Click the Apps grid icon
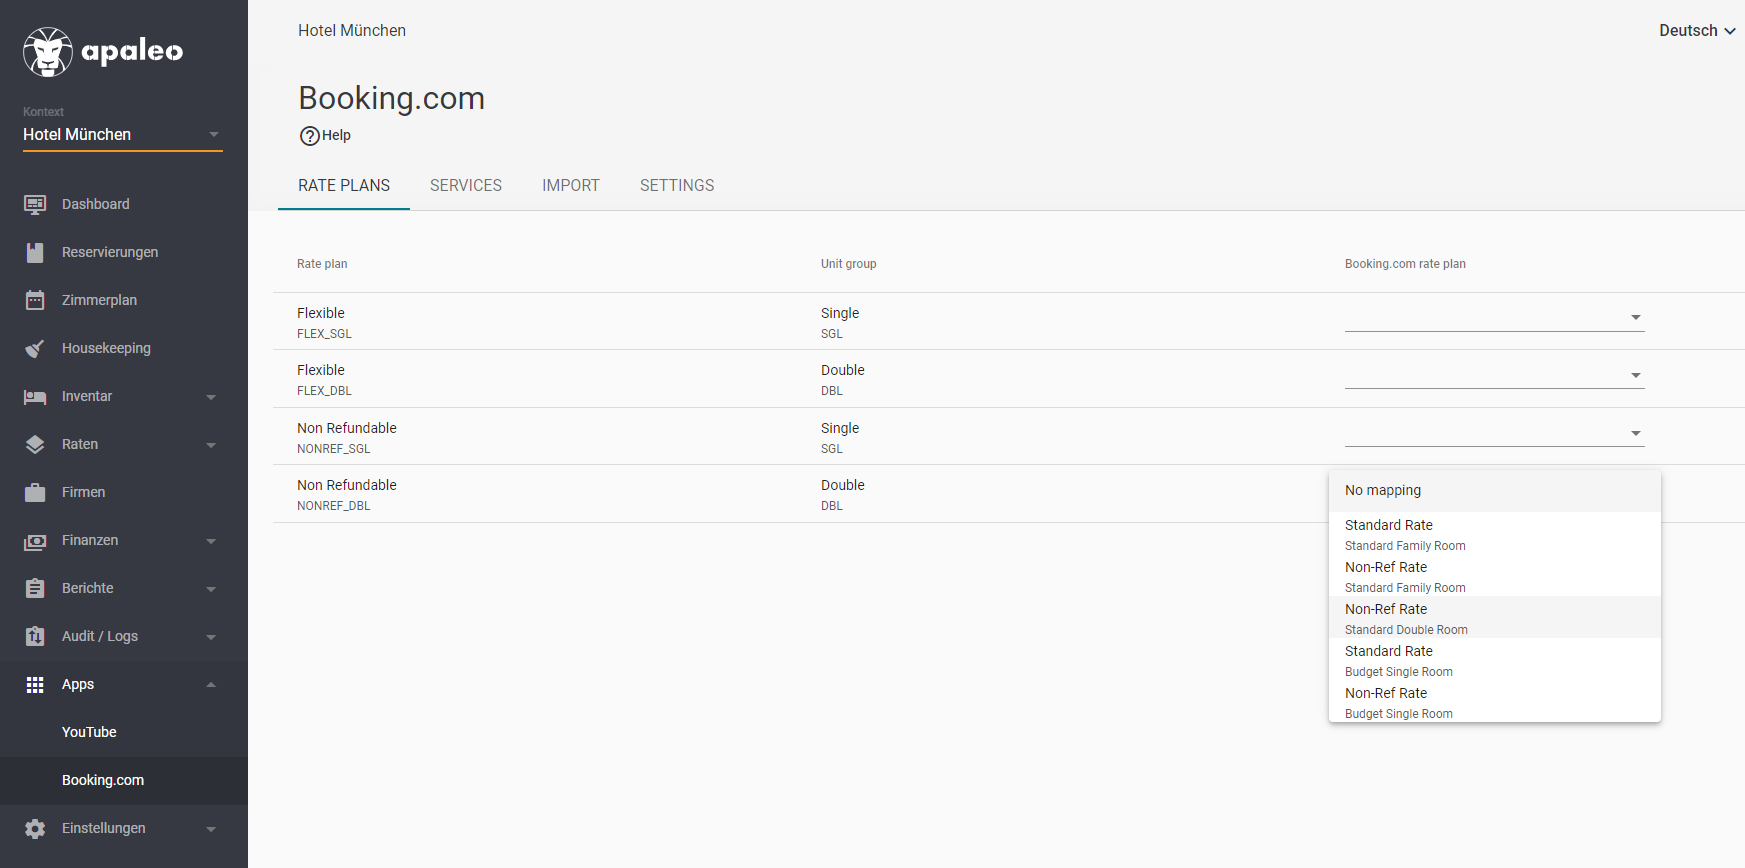Viewport: 1745px width, 868px height. coord(35,685)
